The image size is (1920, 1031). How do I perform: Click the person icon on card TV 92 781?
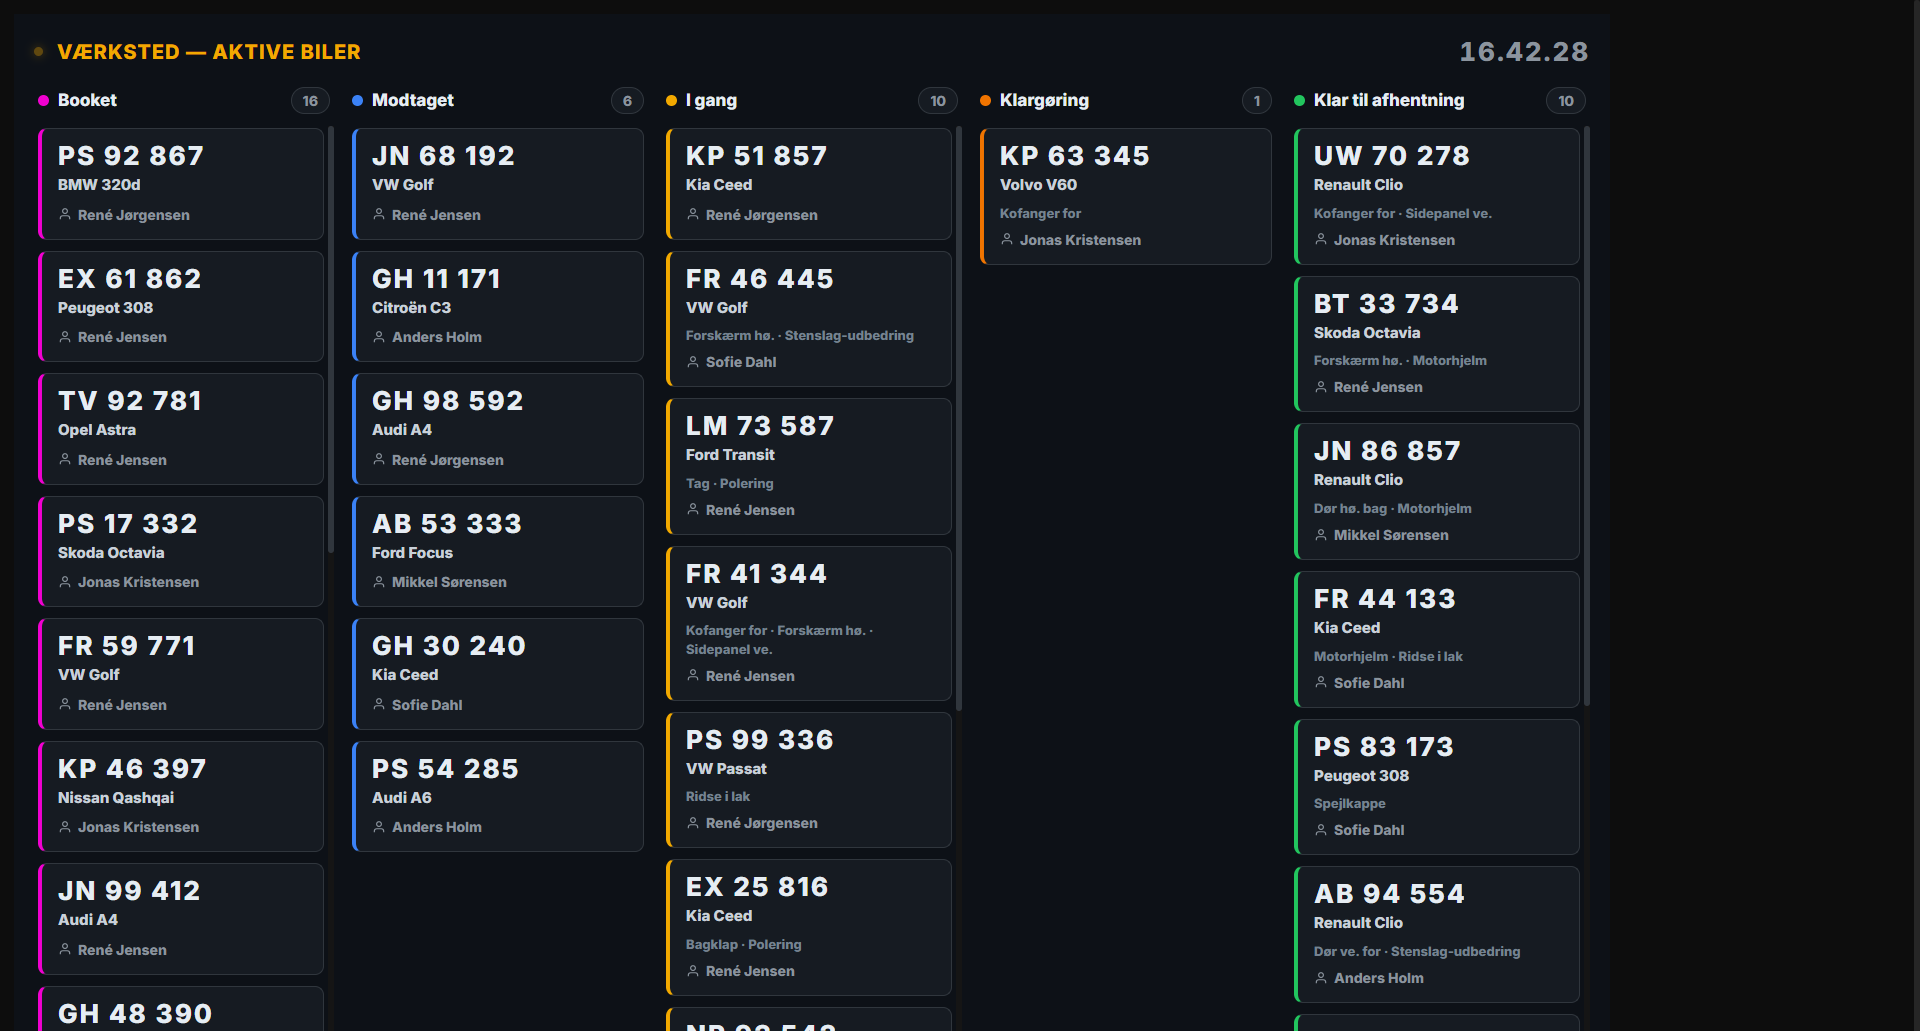point(65,460)
